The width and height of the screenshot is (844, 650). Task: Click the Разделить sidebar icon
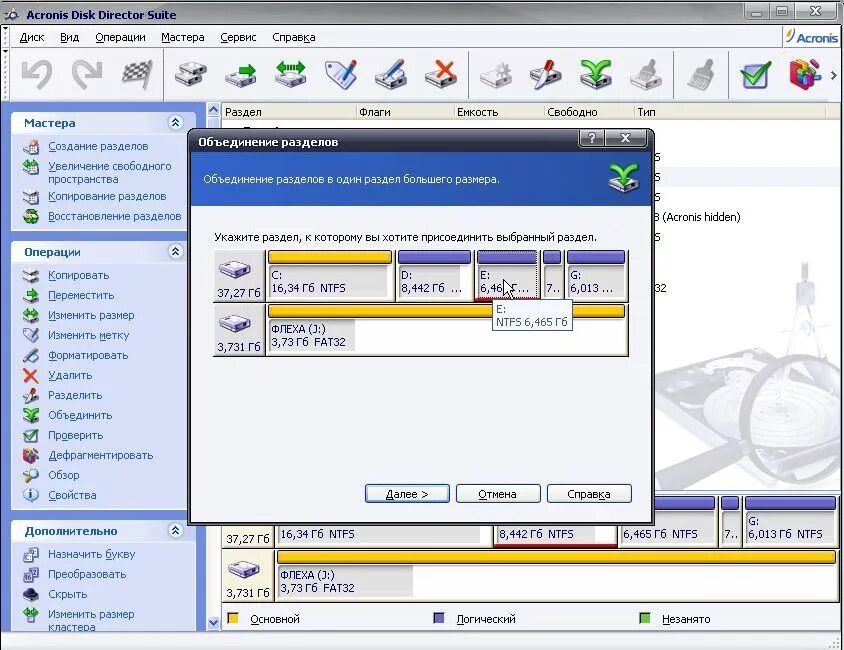pos(31,395)
